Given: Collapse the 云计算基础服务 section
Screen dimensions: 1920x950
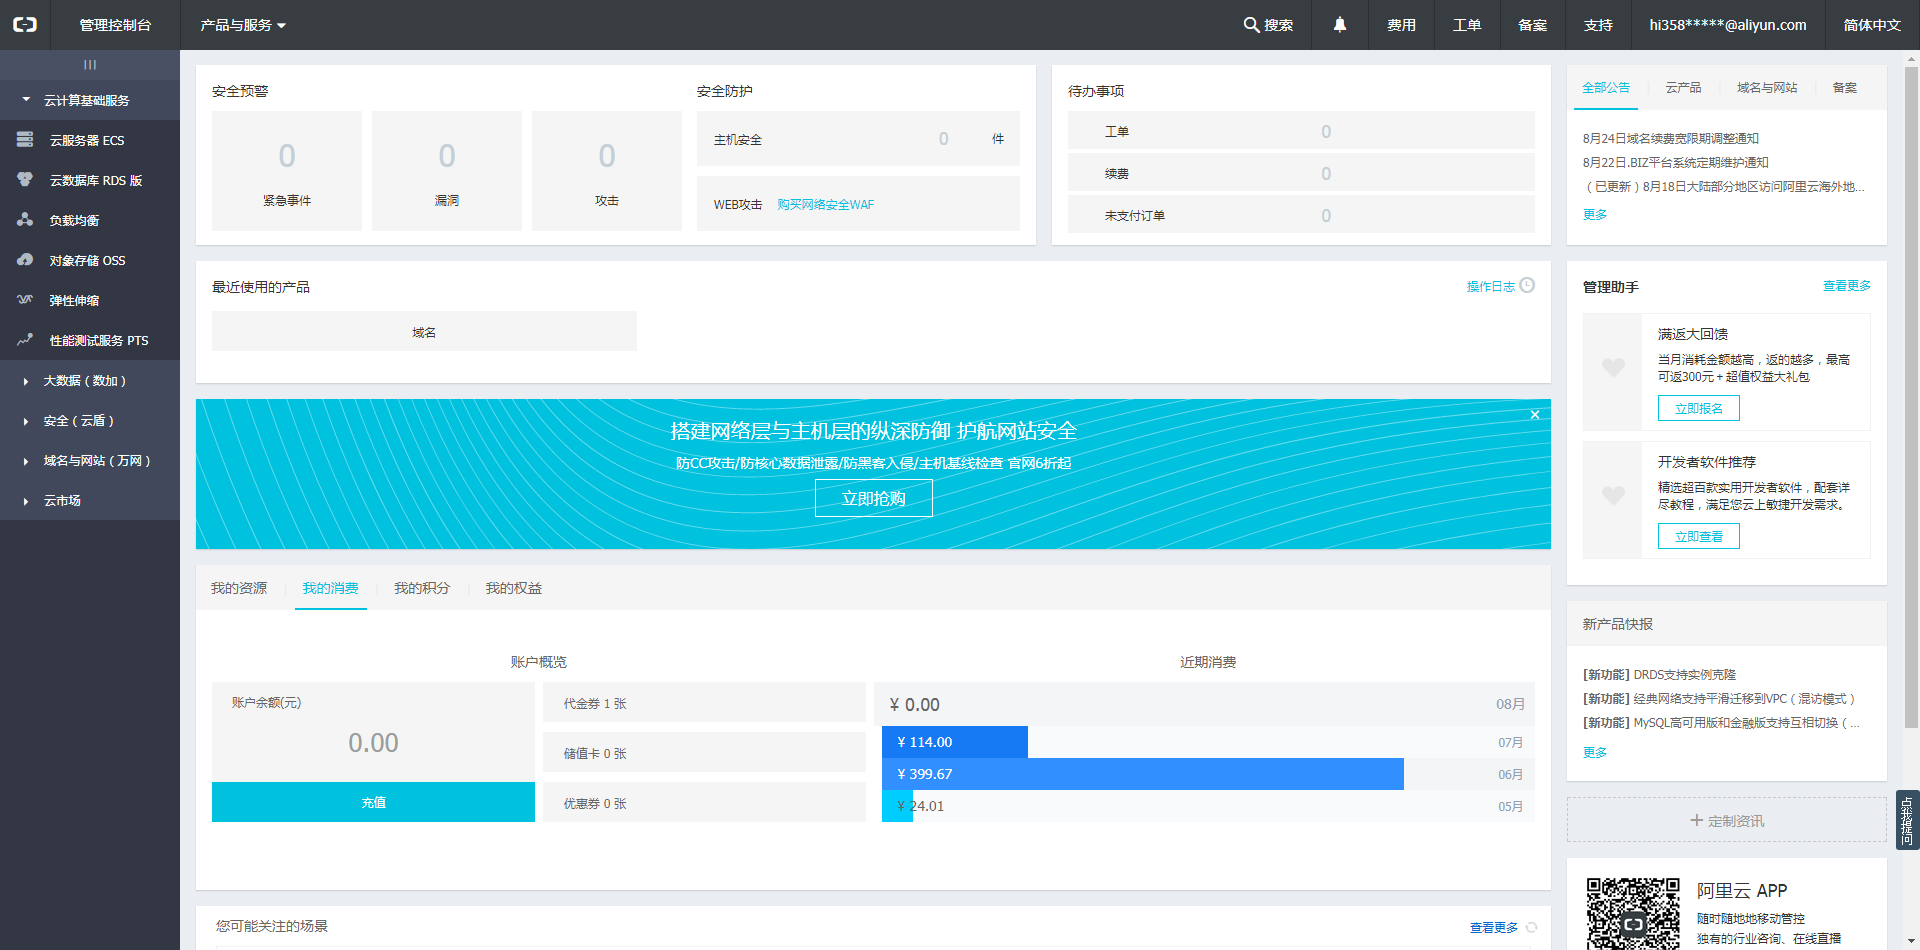Looking at the screenshot, I should pos(90,100).
